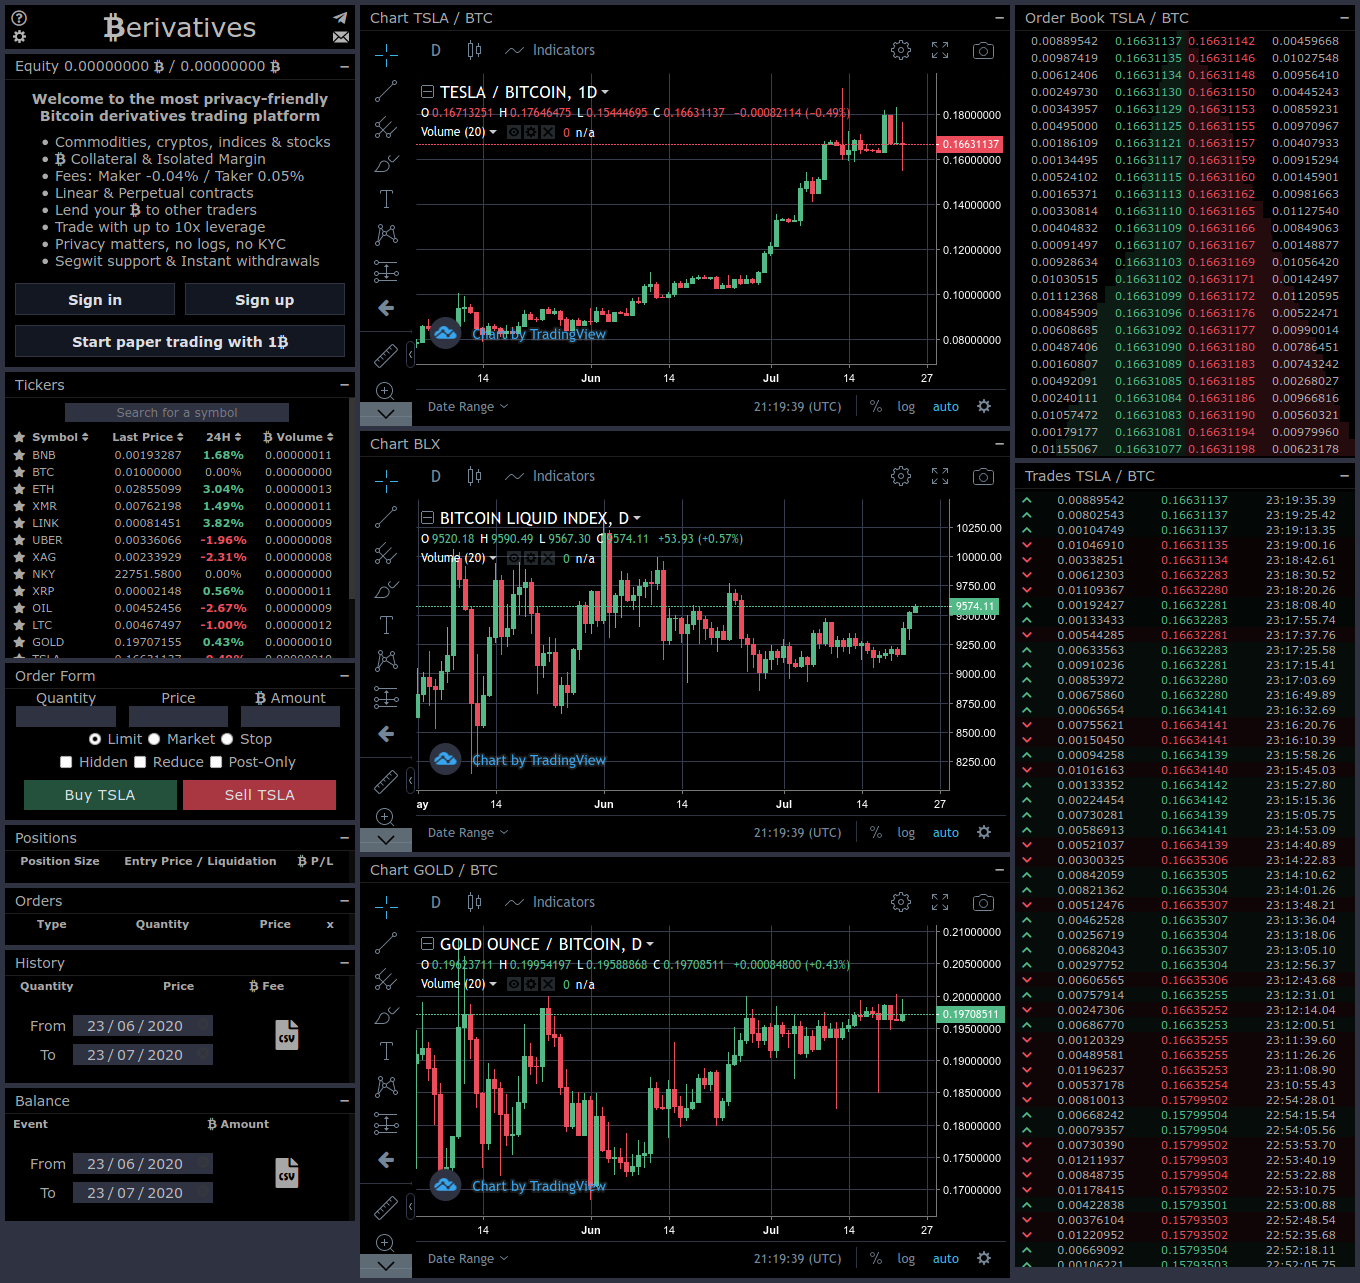
Task: Export Balance as CSV file
Action: pos(287,1172)
